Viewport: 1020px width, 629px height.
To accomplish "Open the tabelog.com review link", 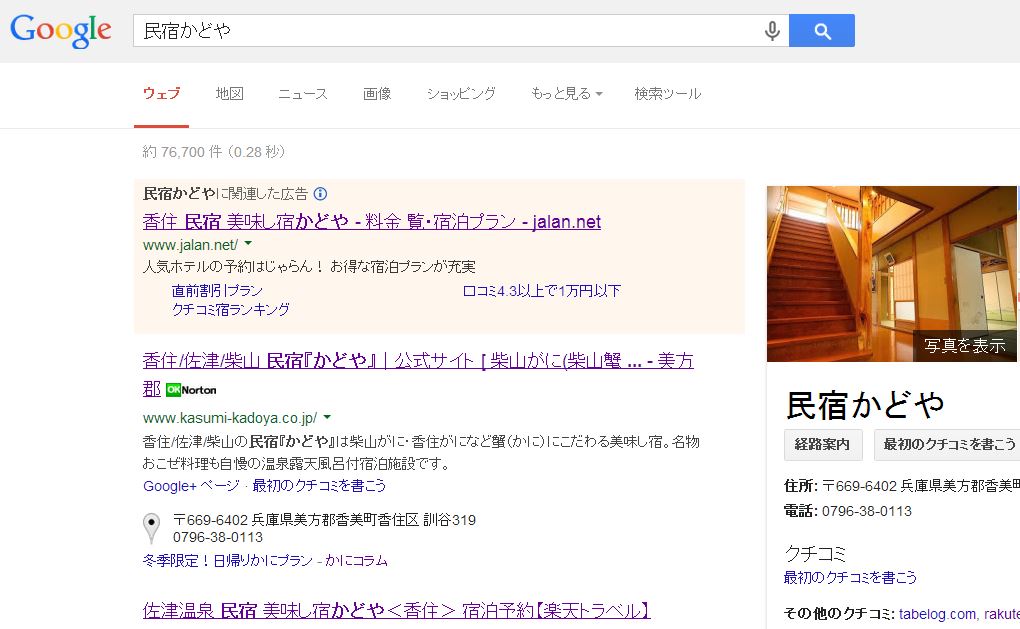I will [937, 614].
